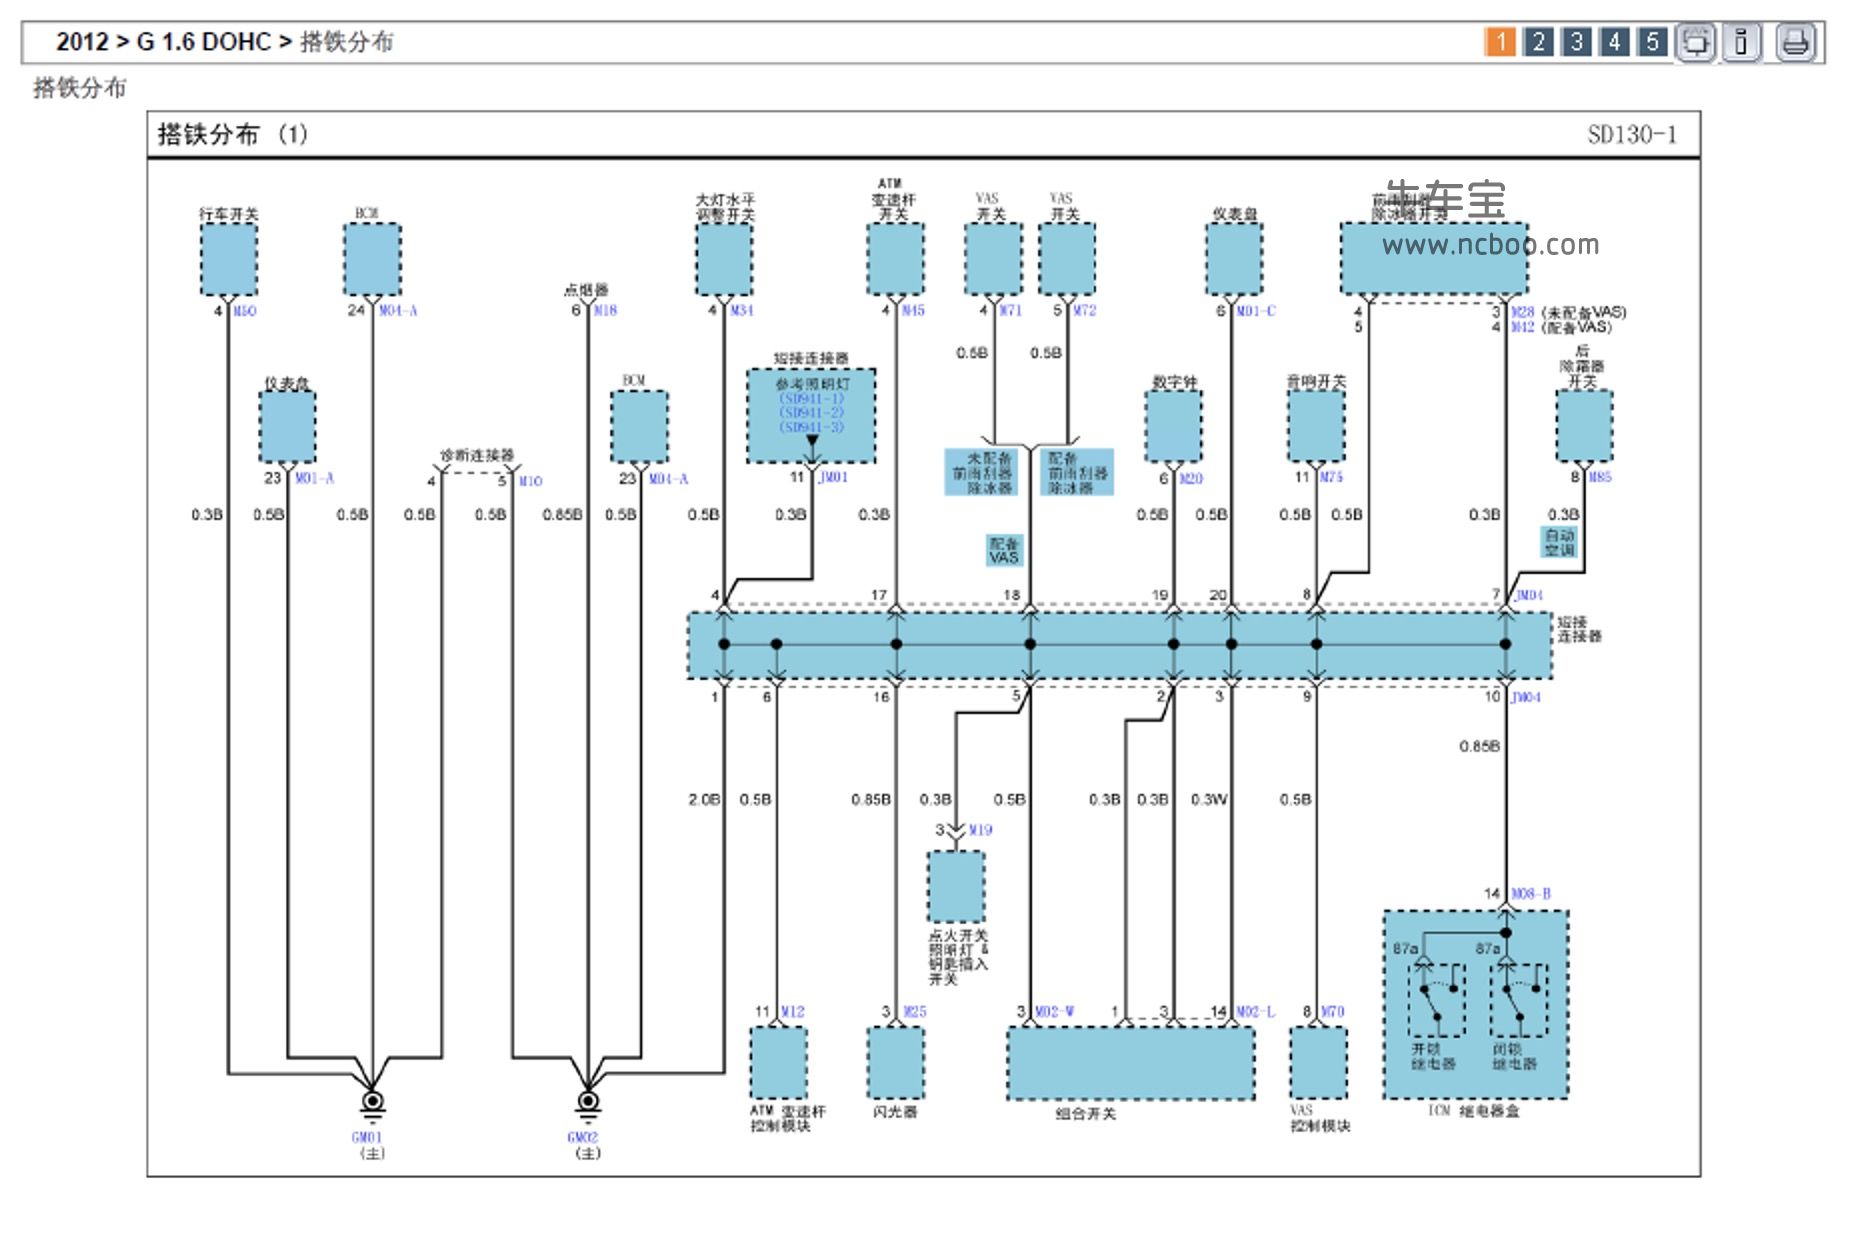Screen dimensions: 1852x1234
Task: Open the information 'i' icon
Action: (1741, 42)
